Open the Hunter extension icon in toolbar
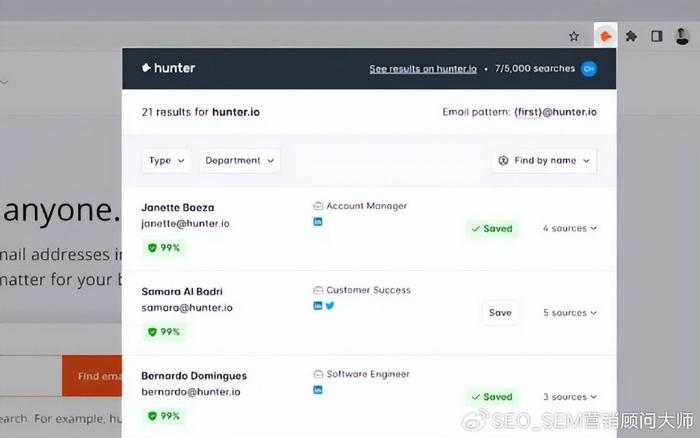The image size is (700, 438). click(606, 36)
